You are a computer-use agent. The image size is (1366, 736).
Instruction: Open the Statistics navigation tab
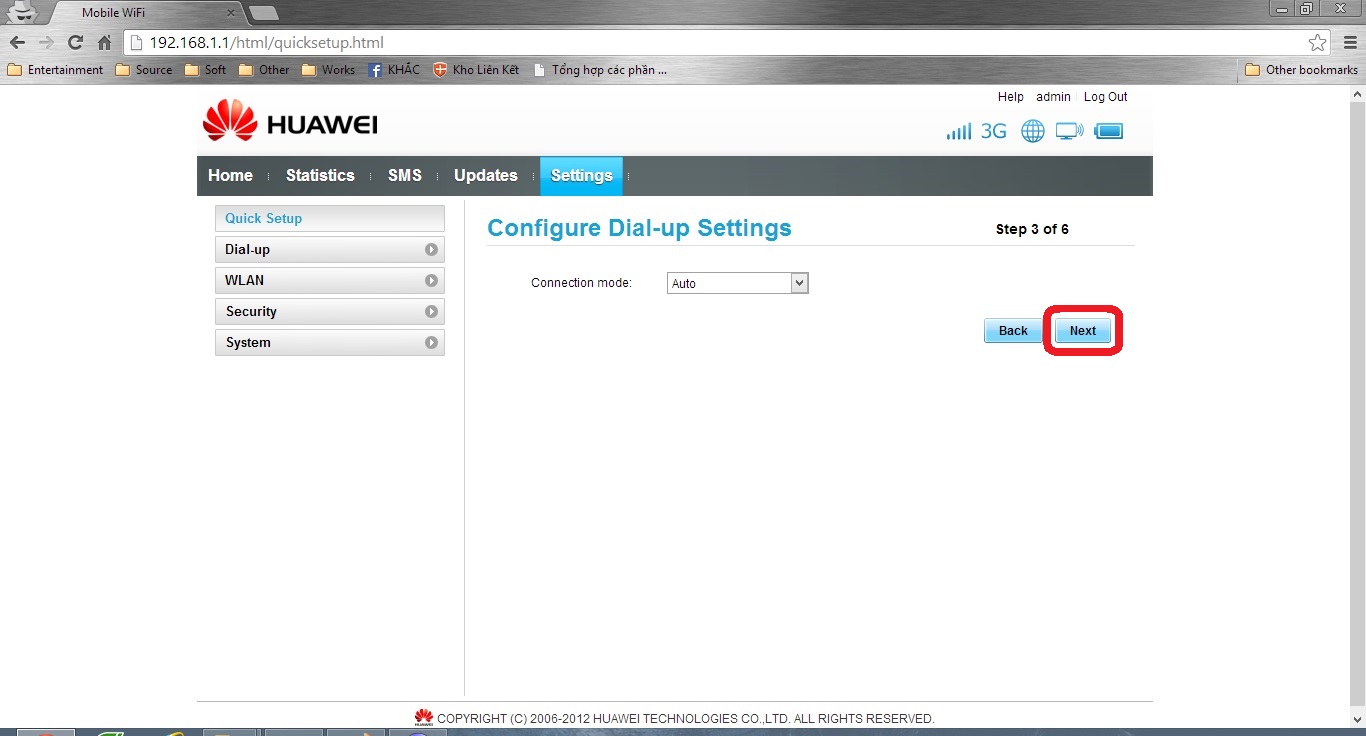pyautogui.click(x=320, y=176)
